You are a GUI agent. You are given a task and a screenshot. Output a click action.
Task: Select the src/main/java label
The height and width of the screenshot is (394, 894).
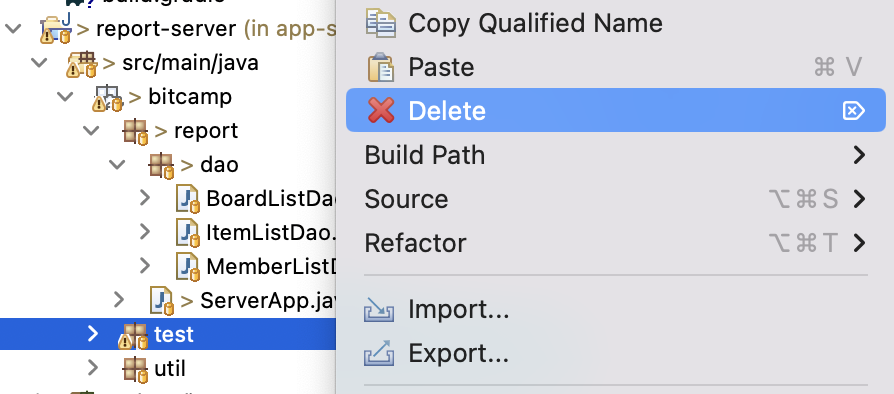[x=190, y=63]
